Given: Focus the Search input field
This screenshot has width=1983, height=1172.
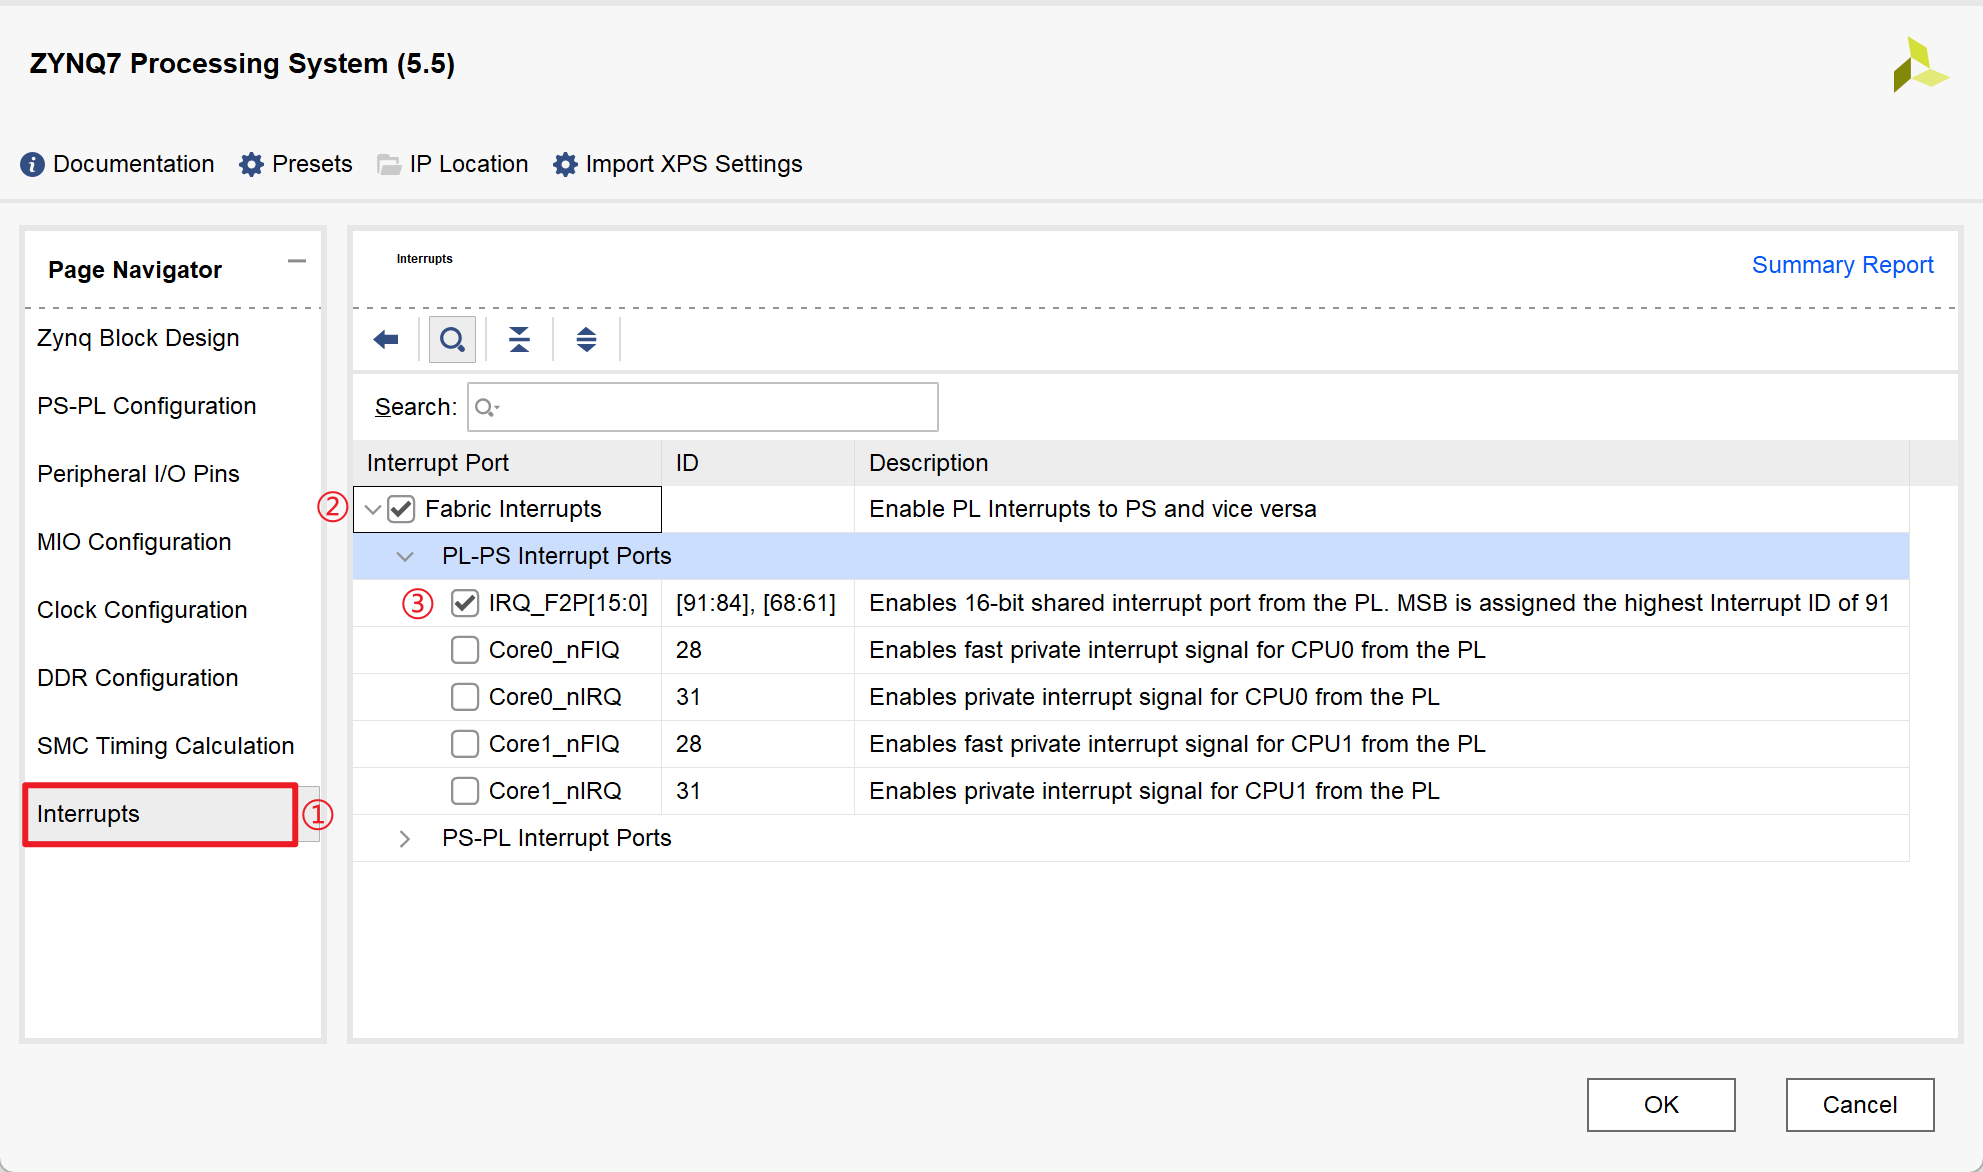Looking at the screenshot, I should pyautogui.click(x=703, y=407).
